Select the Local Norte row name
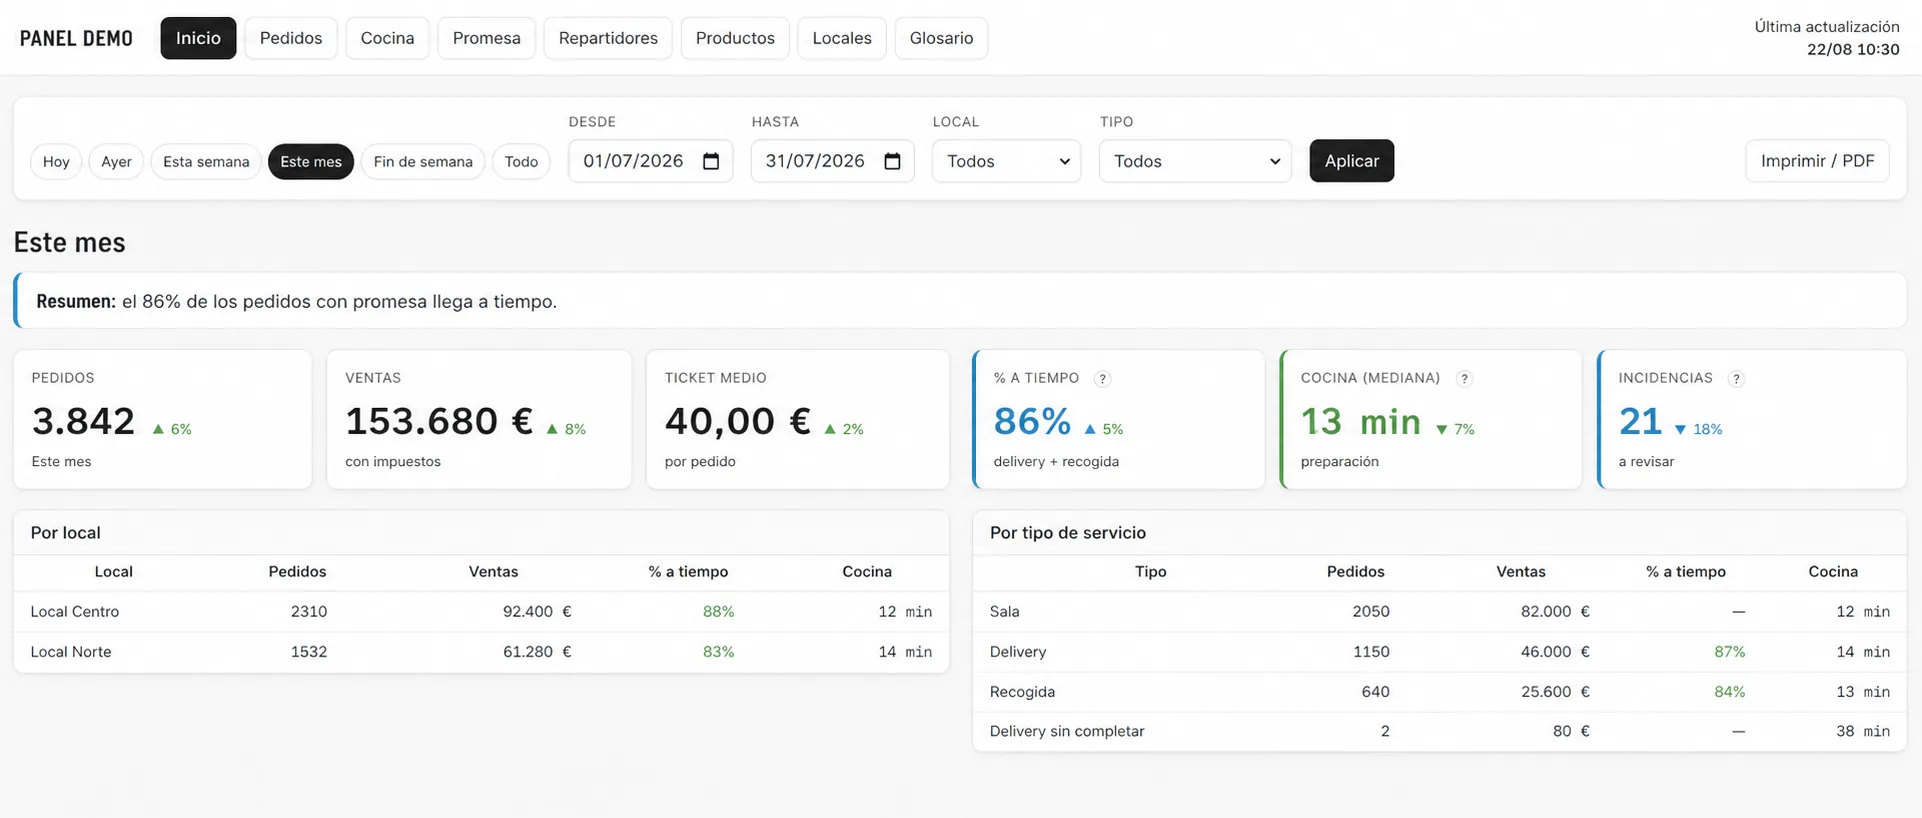The width and height of the screenshot is (1922, 818). pos(71,652)
